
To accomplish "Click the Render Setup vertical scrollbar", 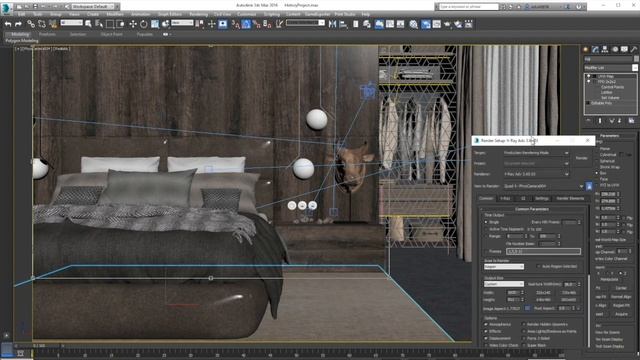I will pos(589,311).
